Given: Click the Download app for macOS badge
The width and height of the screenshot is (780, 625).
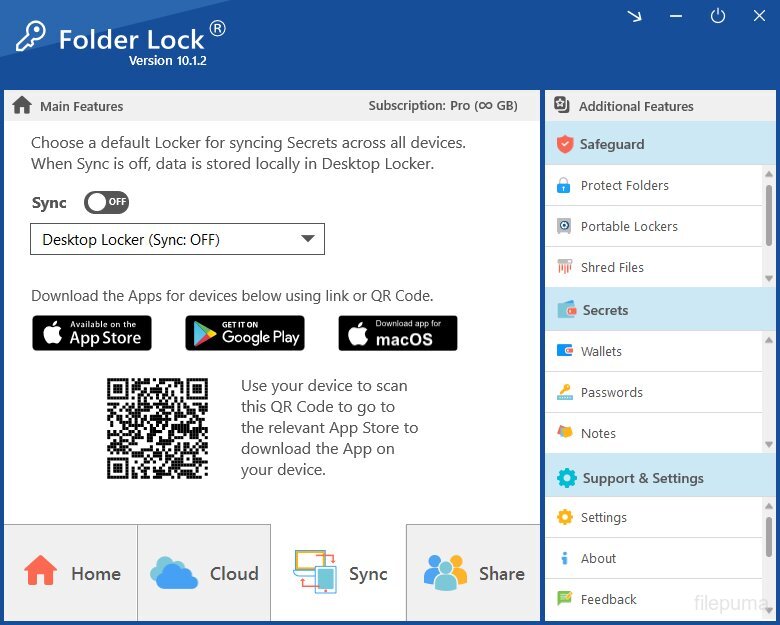Looking at the screenshot, I should [x=398, y=333].
